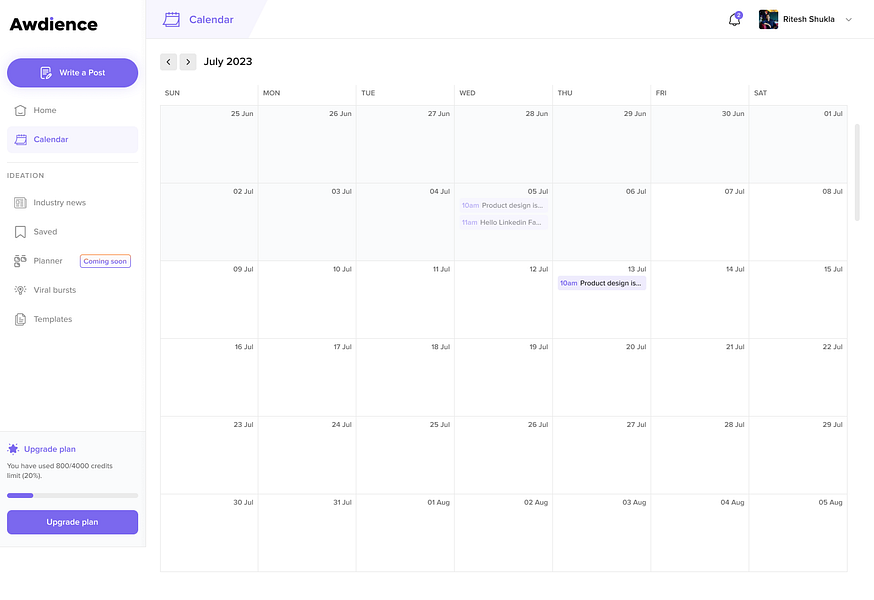Open the Planner menu item
Screen dimensions: 874x600
[x=48, y=261]
